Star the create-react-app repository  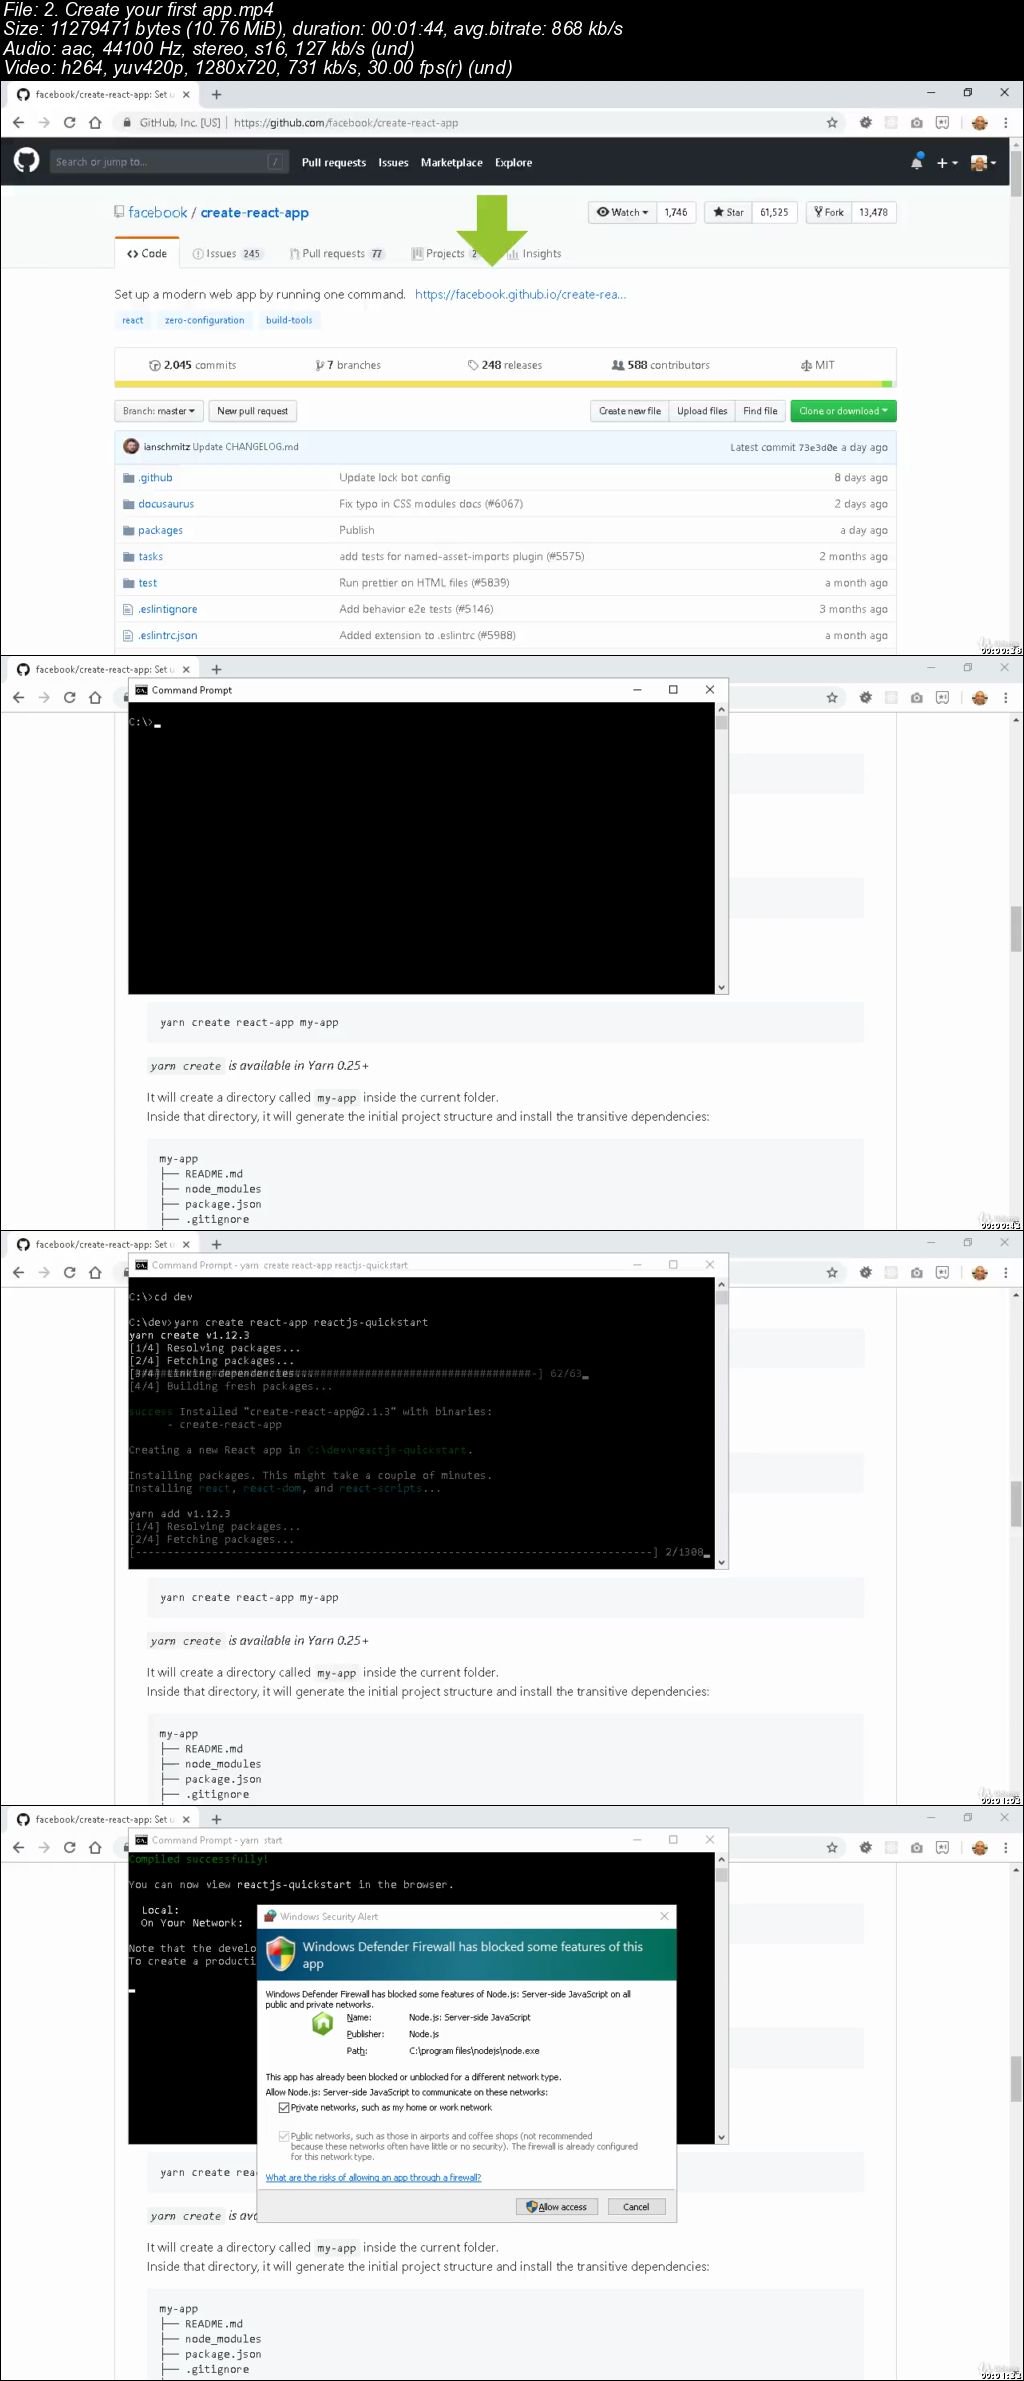[728, 212]
